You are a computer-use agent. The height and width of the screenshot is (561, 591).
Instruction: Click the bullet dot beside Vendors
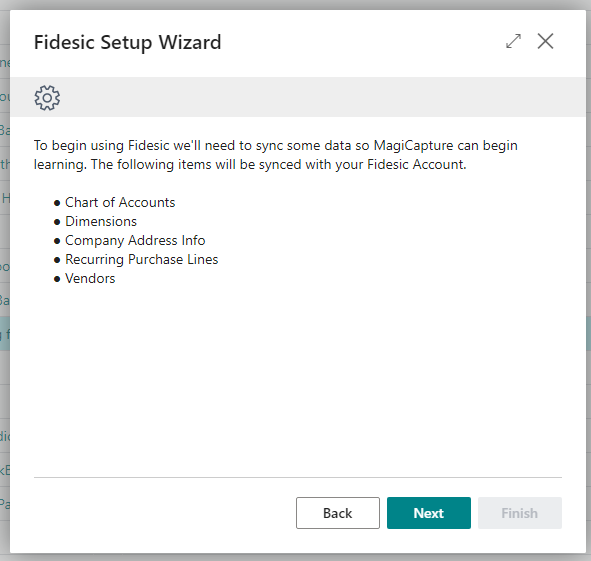point(57,279)
